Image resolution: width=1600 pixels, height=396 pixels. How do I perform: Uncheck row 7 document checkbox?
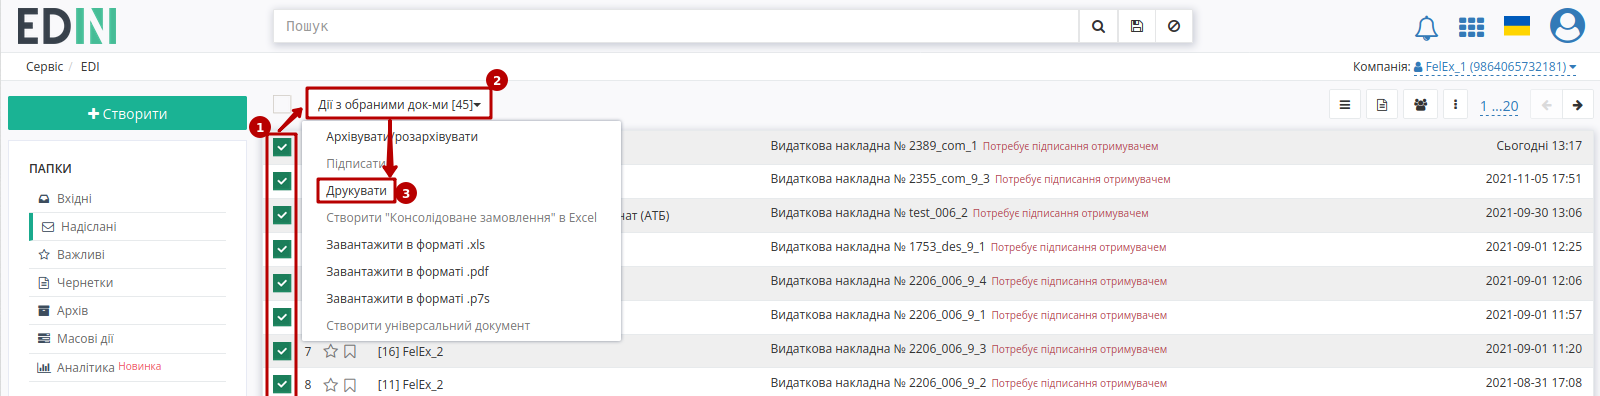[x=282, y=351]
